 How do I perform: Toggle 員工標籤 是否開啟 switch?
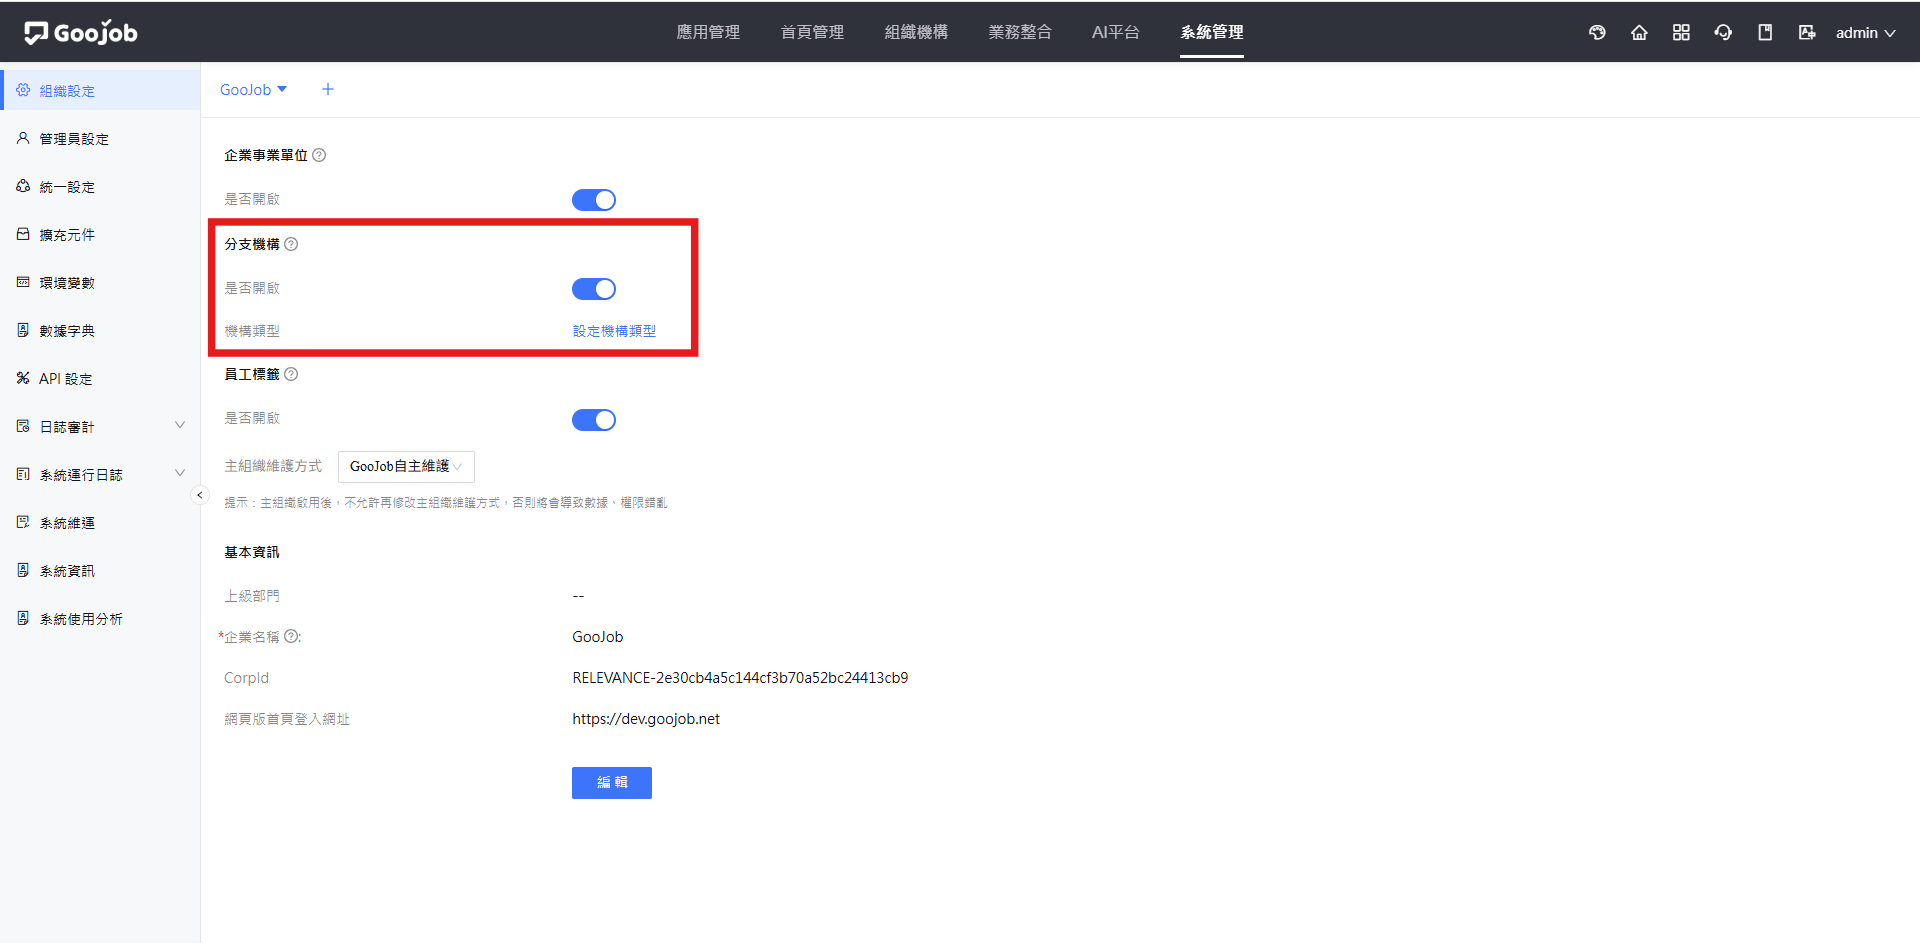coord(594,420)
